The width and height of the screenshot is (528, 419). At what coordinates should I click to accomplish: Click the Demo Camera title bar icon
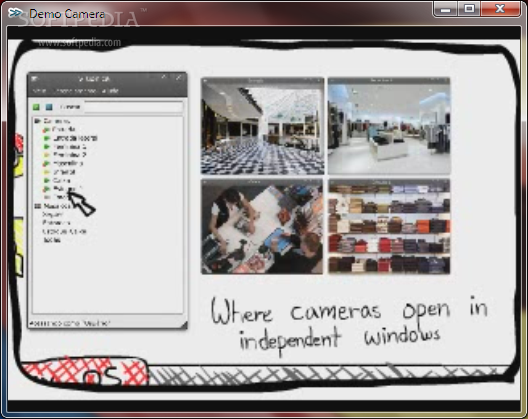tap(15, 13)
